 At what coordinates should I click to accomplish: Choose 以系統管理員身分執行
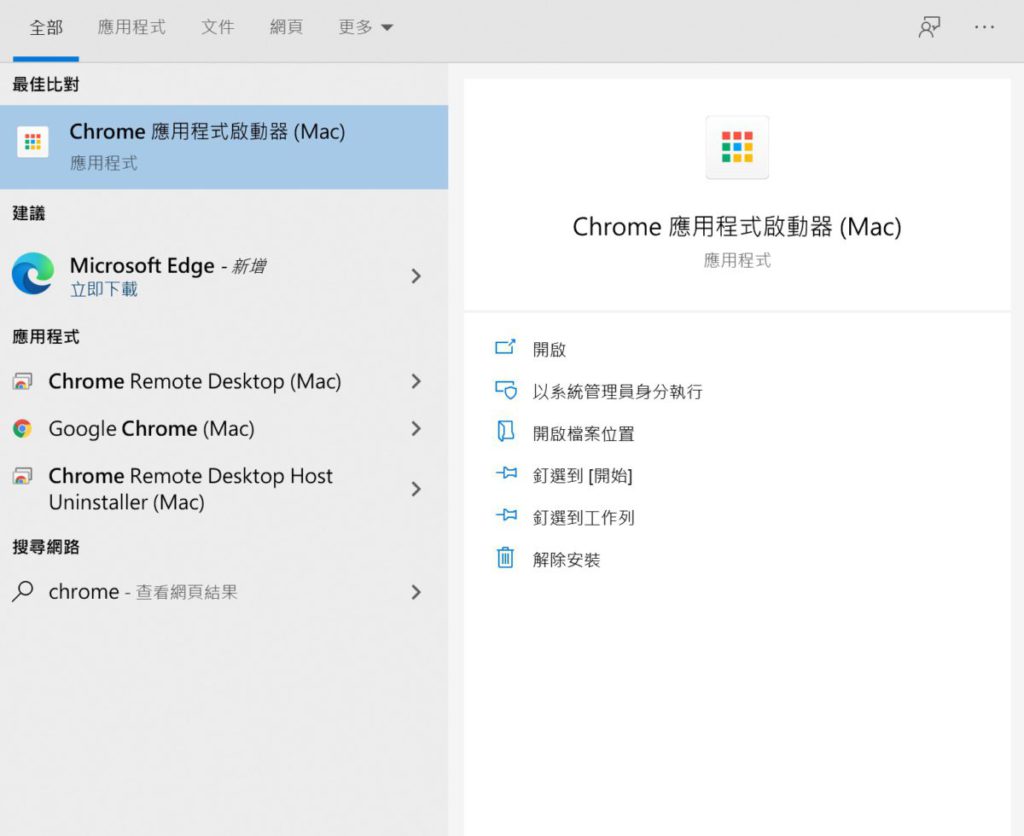pos(617,391)
